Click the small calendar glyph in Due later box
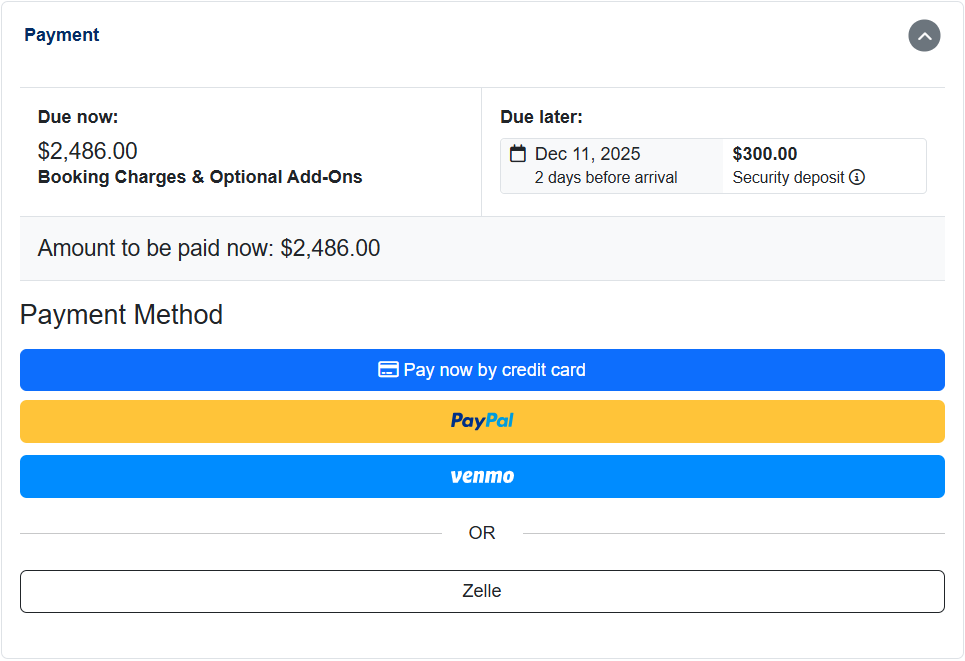Viewport: 965px width, 661px height. 518,155
